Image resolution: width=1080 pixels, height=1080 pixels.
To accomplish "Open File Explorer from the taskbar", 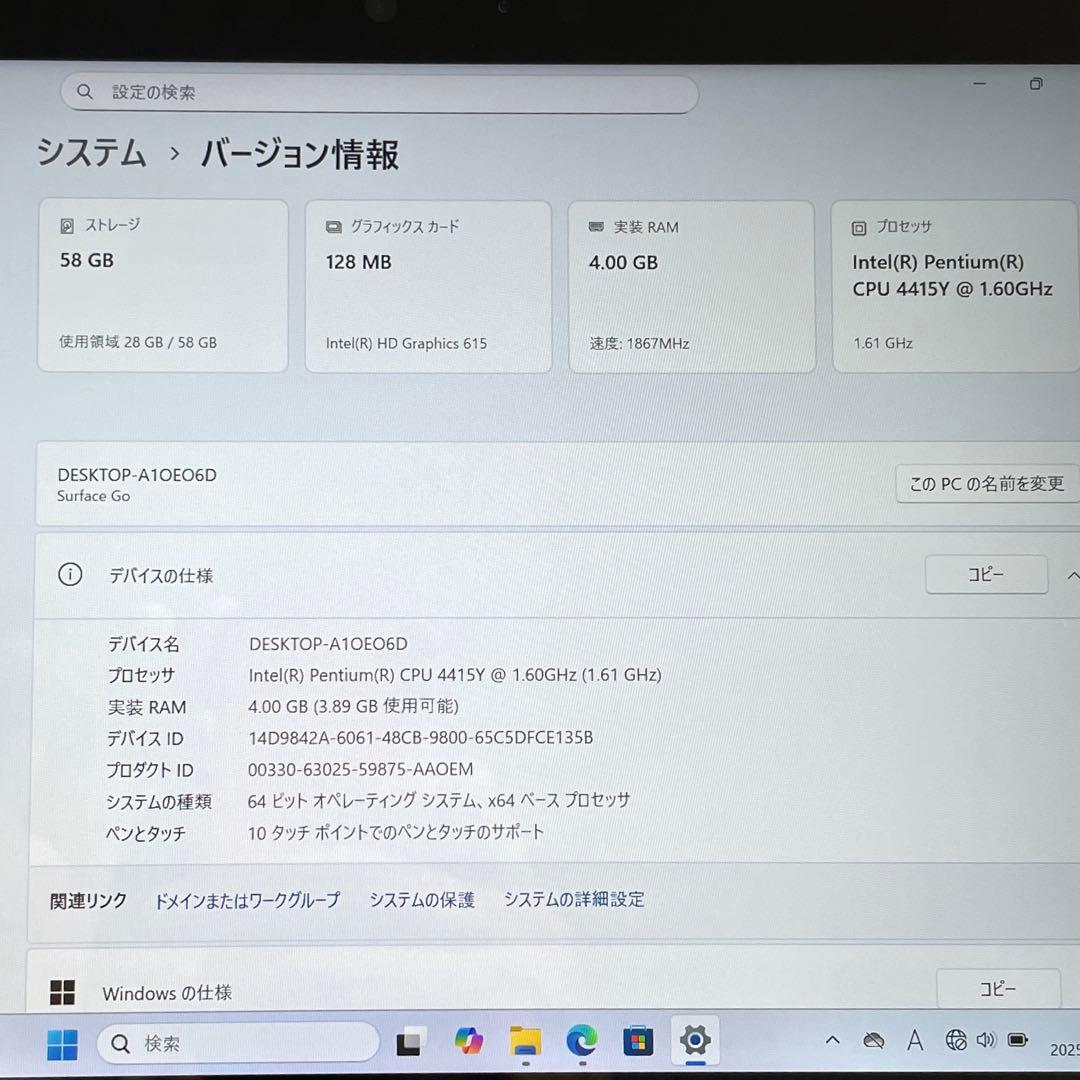I will click(x=526, y=1041).
